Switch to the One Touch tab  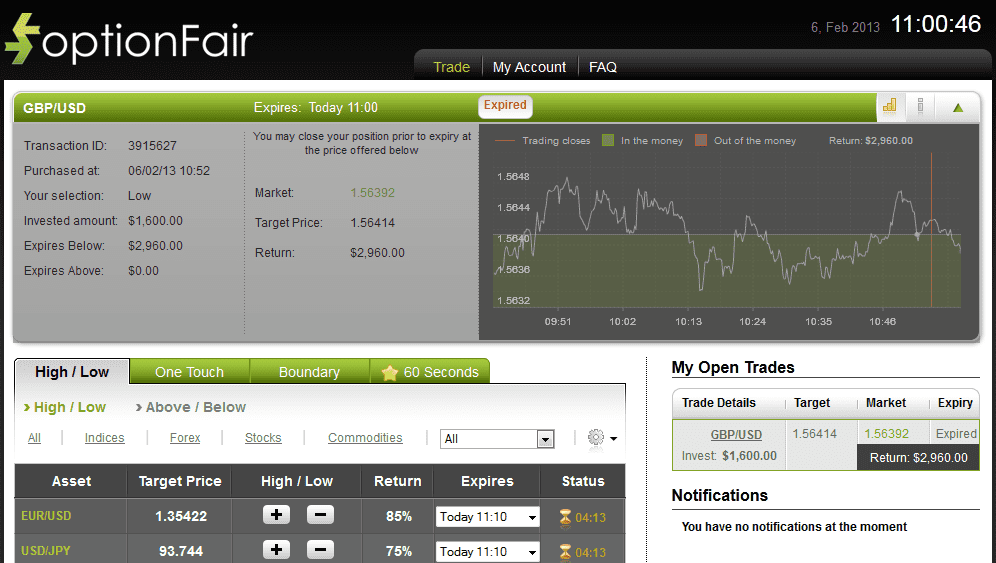[189, 372]
